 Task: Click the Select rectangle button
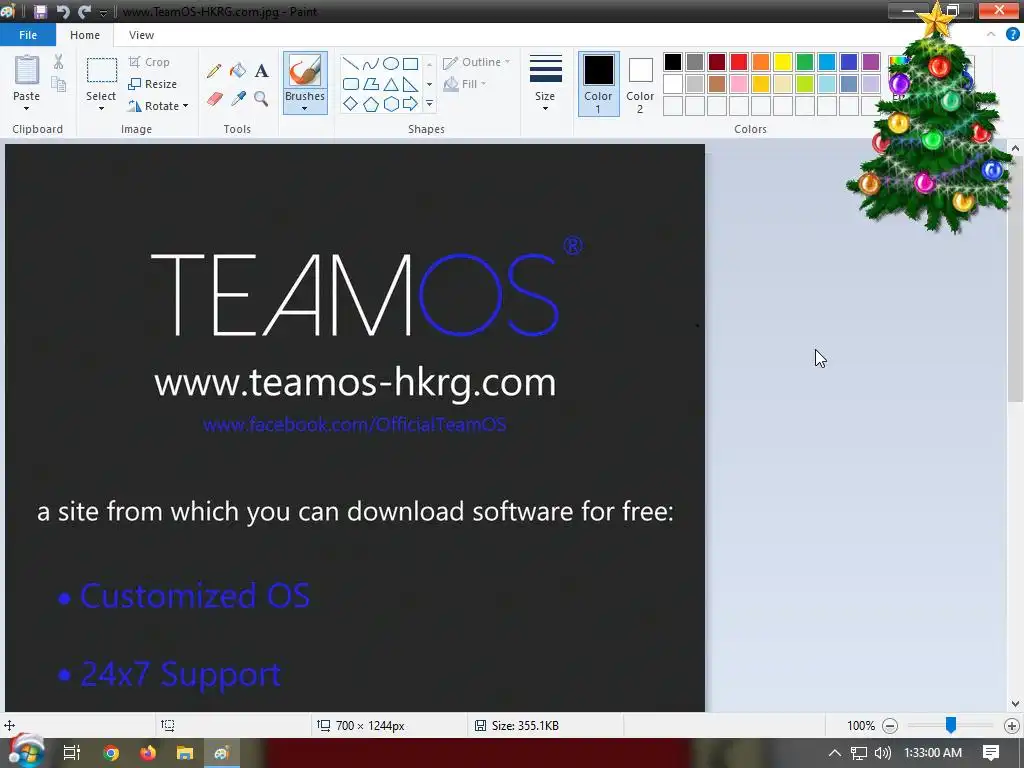point(102,71)
